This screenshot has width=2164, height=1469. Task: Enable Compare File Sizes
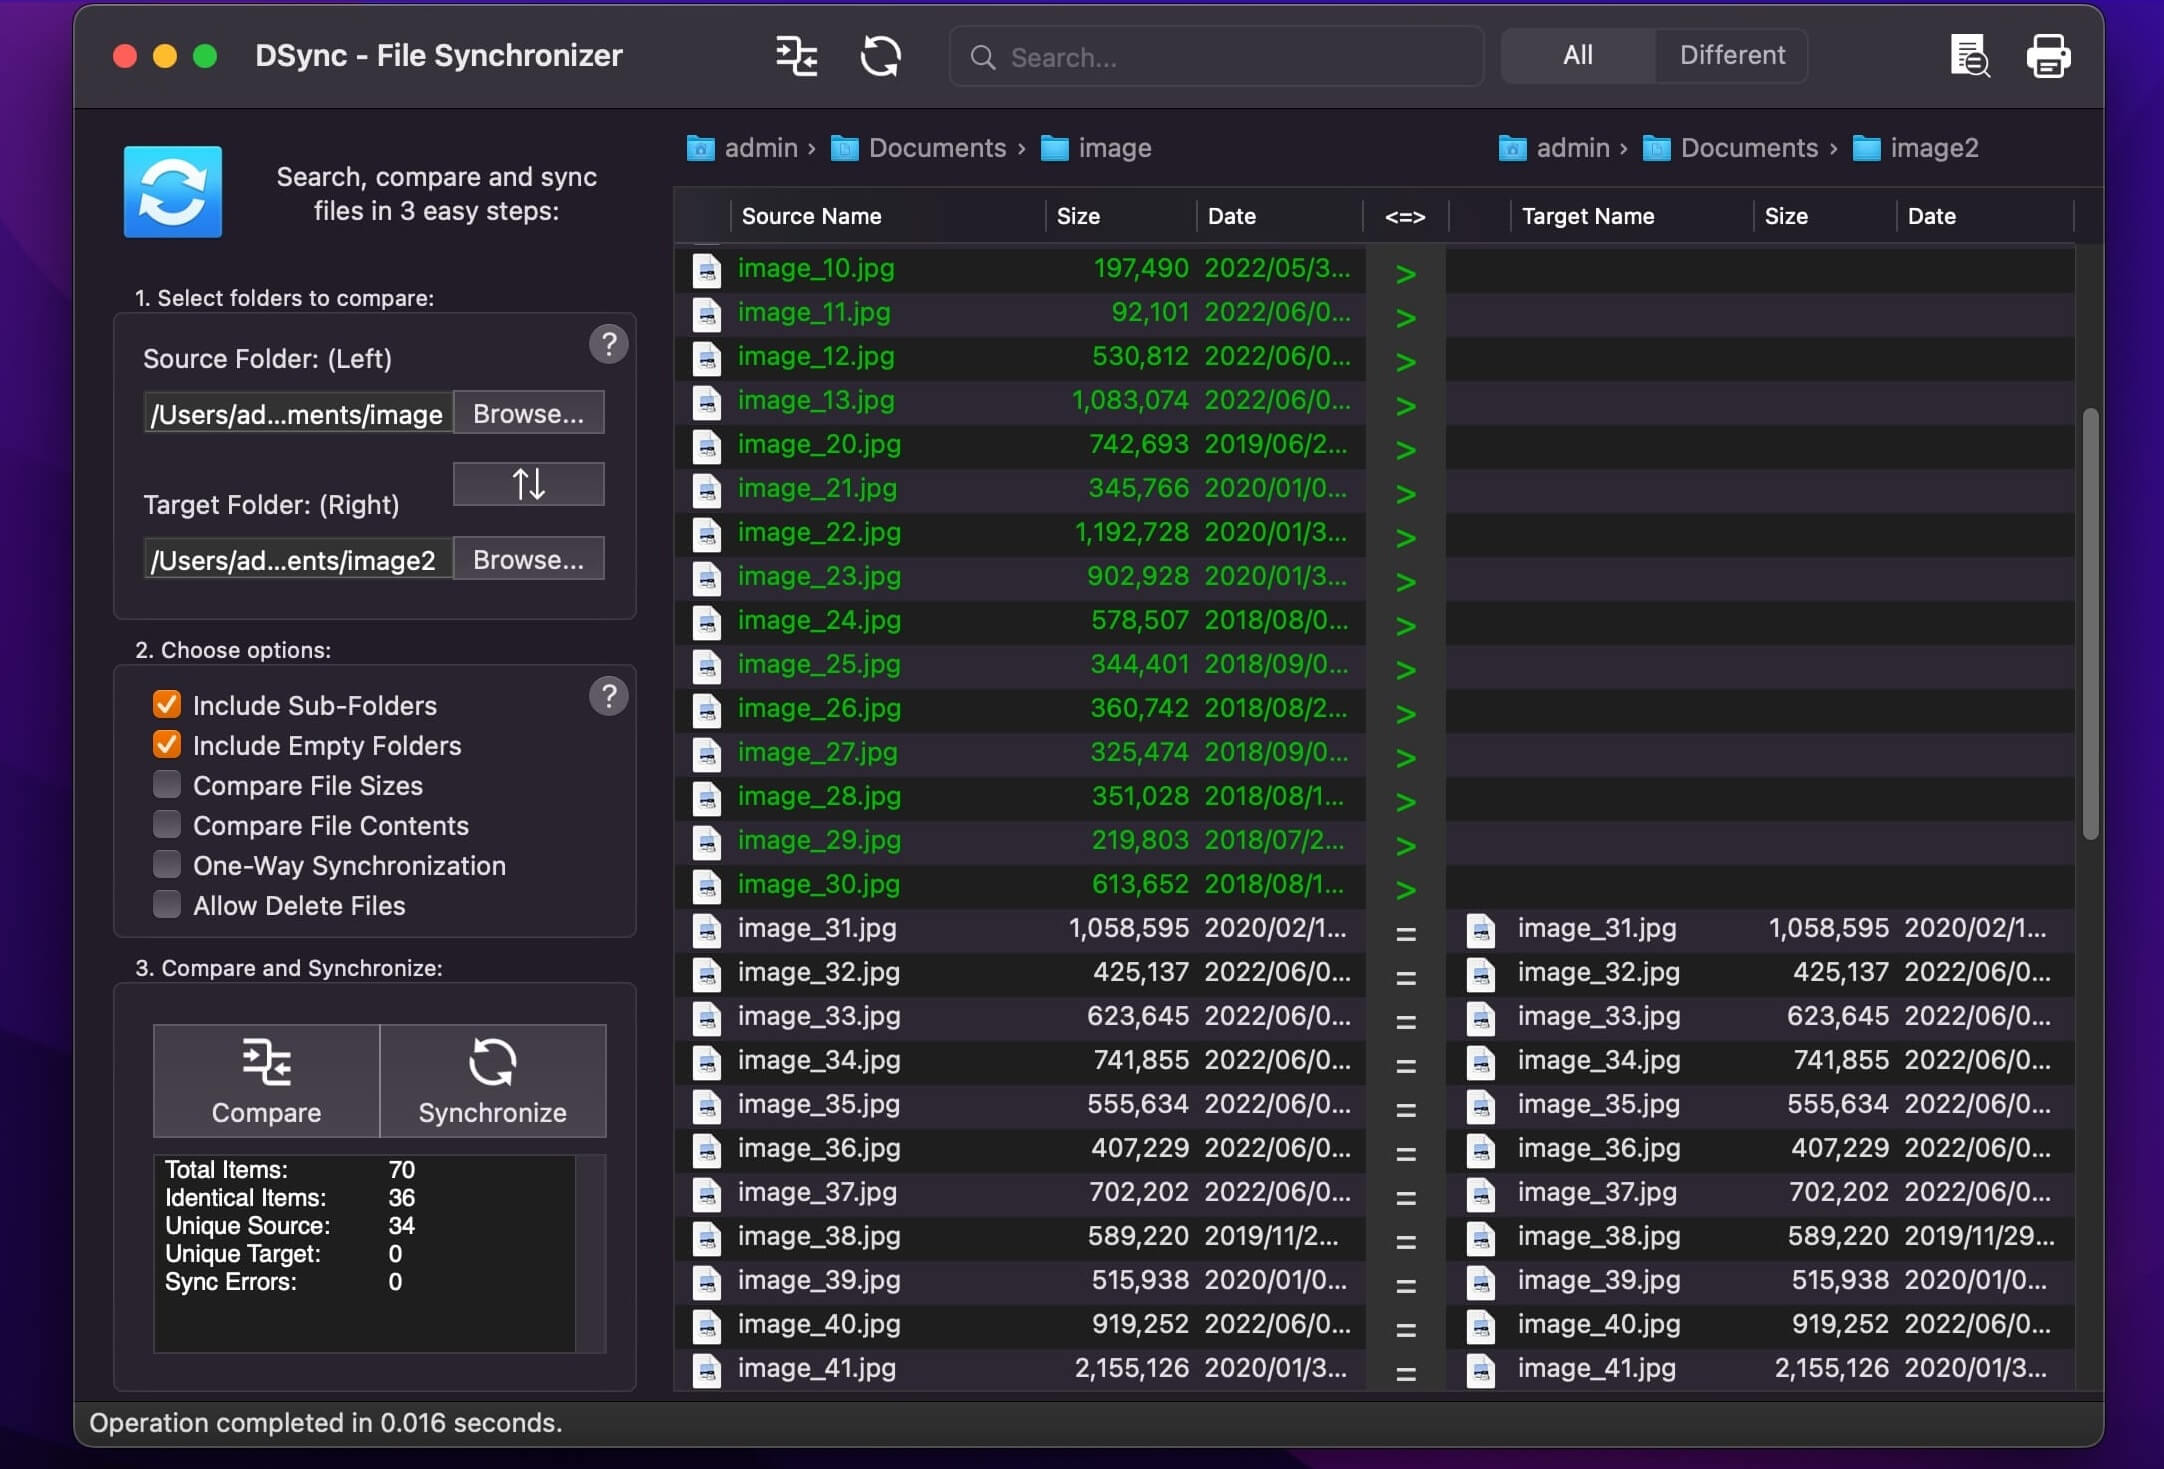(167, 784)
